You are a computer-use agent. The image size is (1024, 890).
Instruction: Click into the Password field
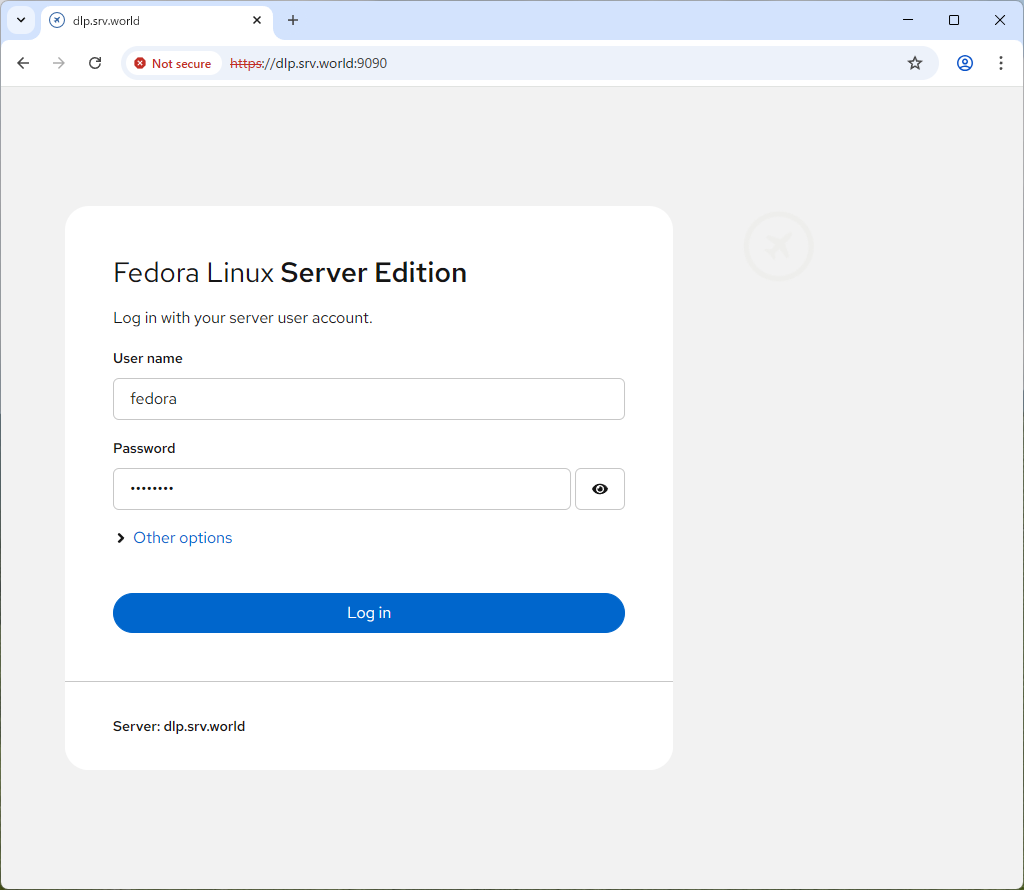[x=341, y=489]
